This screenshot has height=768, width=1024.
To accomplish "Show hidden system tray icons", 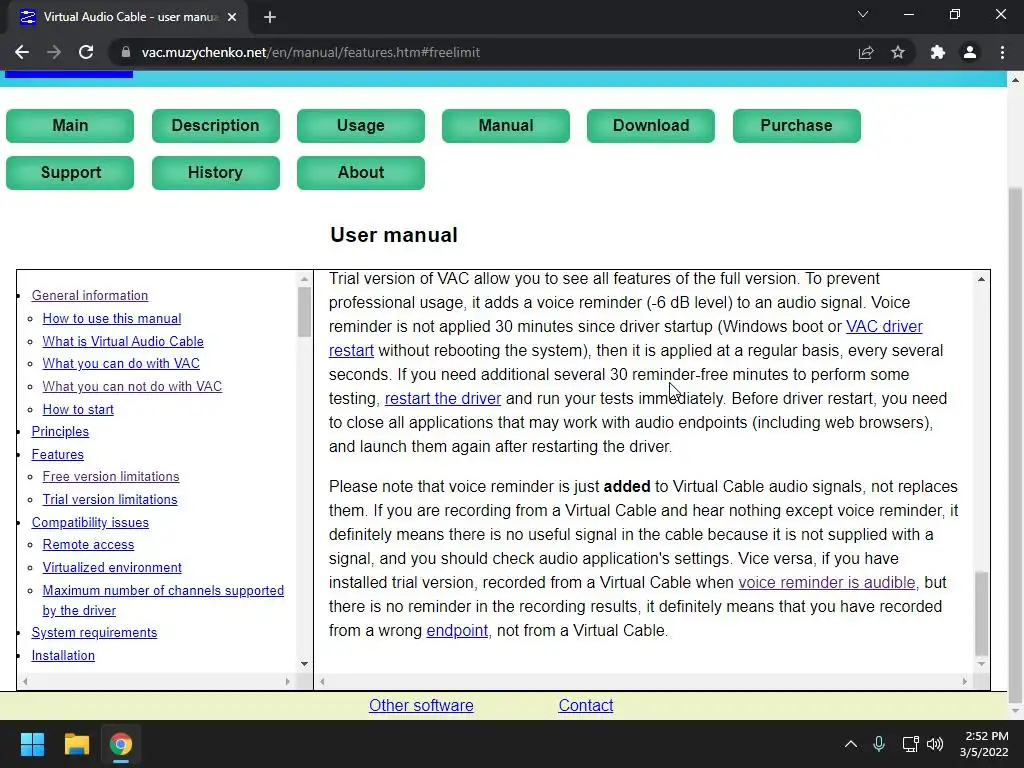I will [x=851, y=744].
